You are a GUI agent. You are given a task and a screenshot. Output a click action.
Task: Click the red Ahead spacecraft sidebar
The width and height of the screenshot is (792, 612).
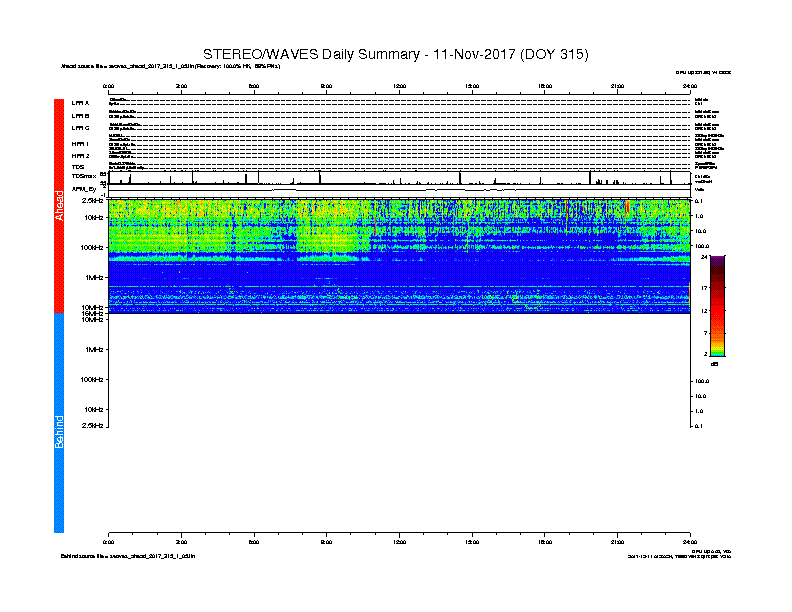[59, 206]
